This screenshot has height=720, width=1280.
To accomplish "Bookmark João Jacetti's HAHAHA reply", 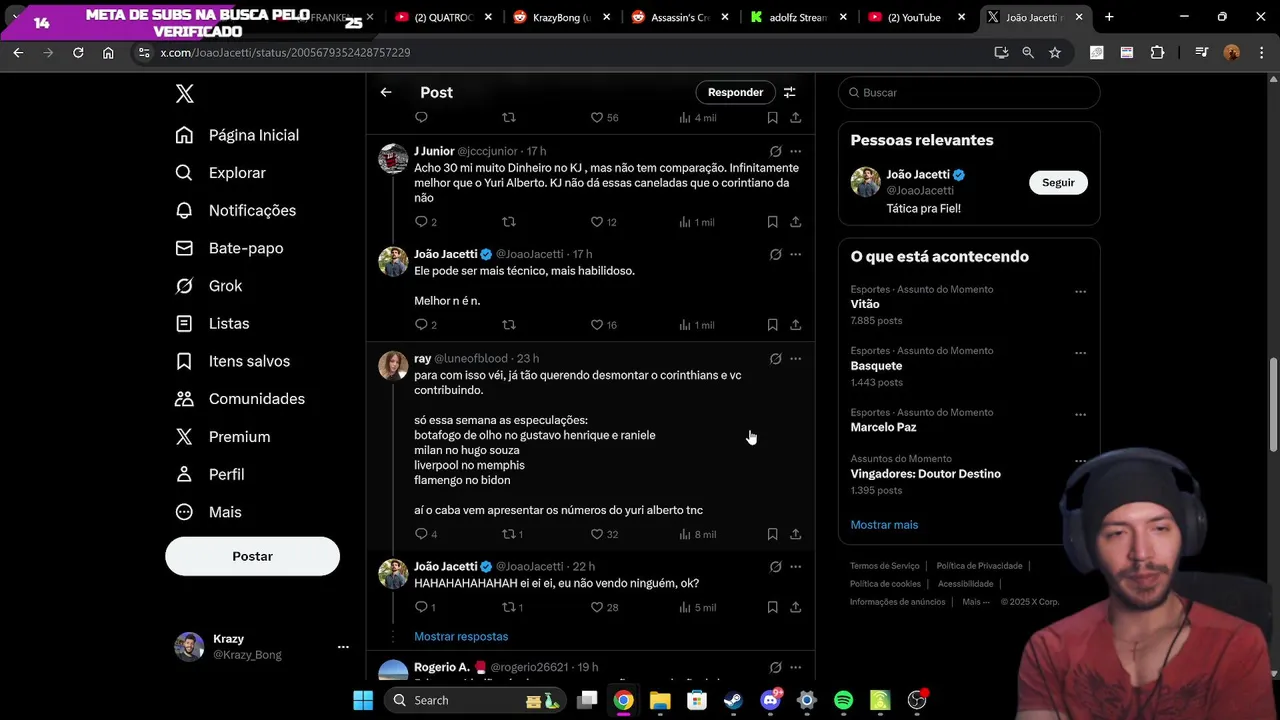I will click(x=772, y=607).
